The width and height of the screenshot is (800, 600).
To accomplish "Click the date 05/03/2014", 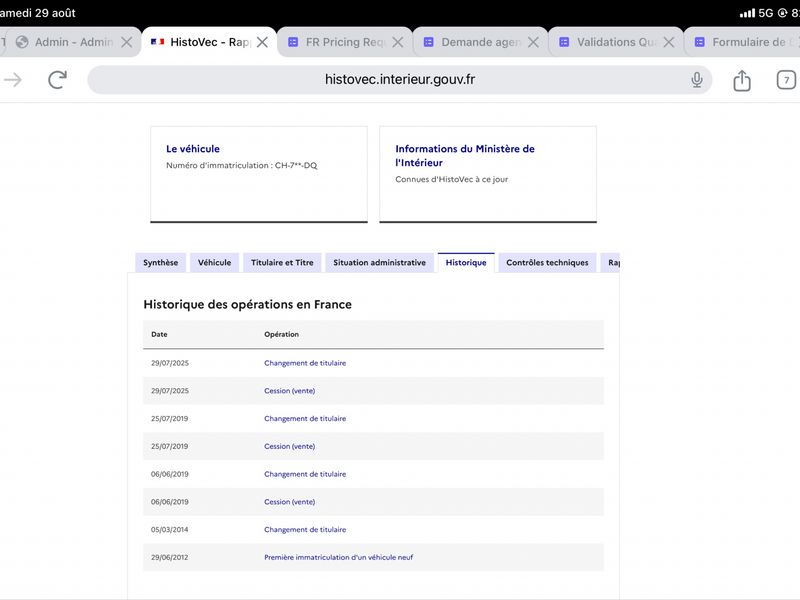I will point(169,530).
